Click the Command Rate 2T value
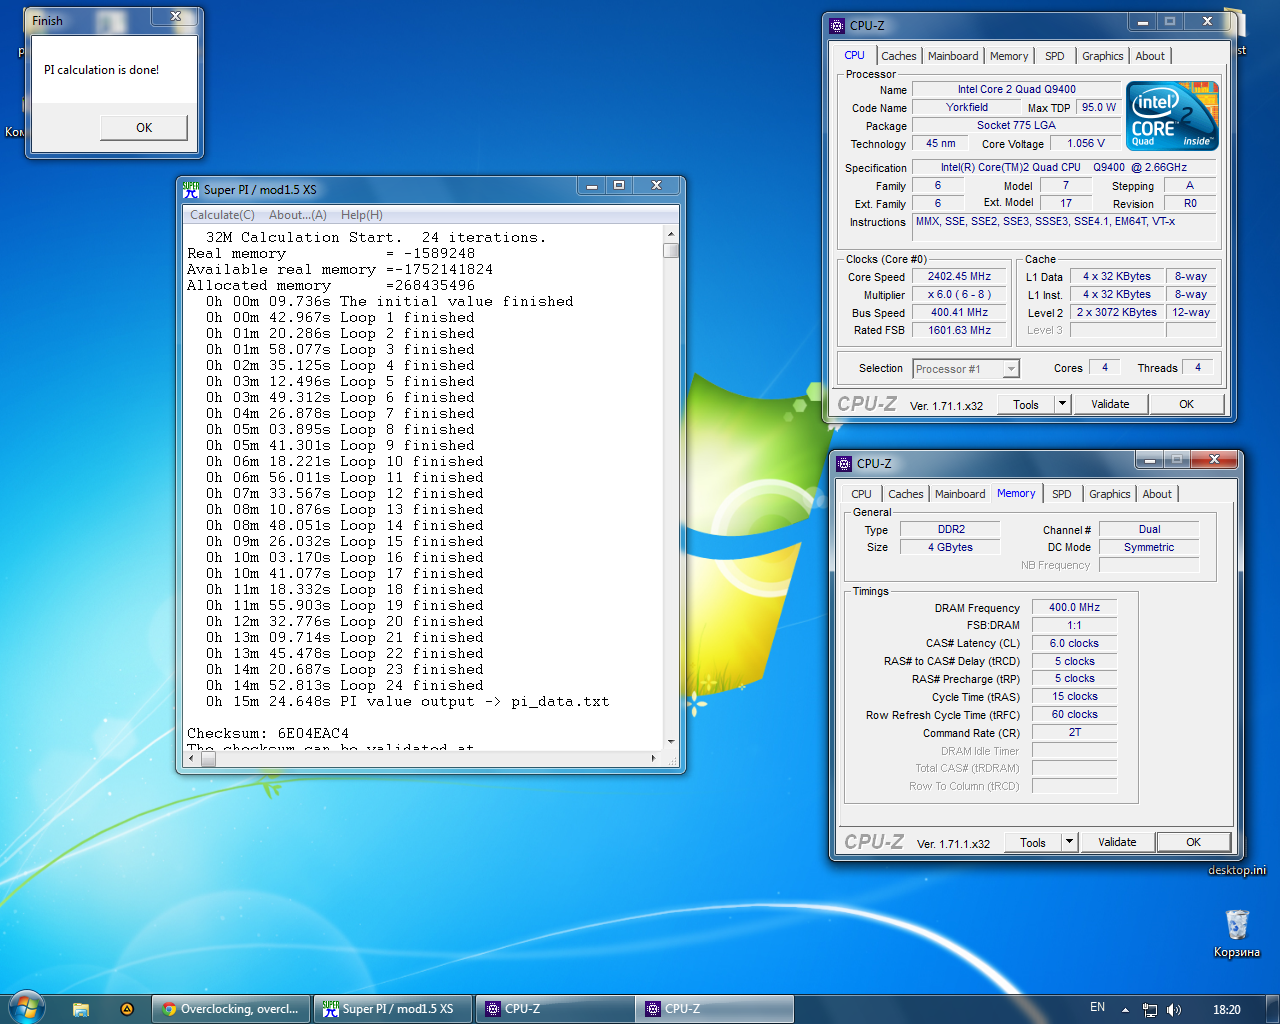The height and width of the screenshot is (1024, 1280). click(1074, 733)
